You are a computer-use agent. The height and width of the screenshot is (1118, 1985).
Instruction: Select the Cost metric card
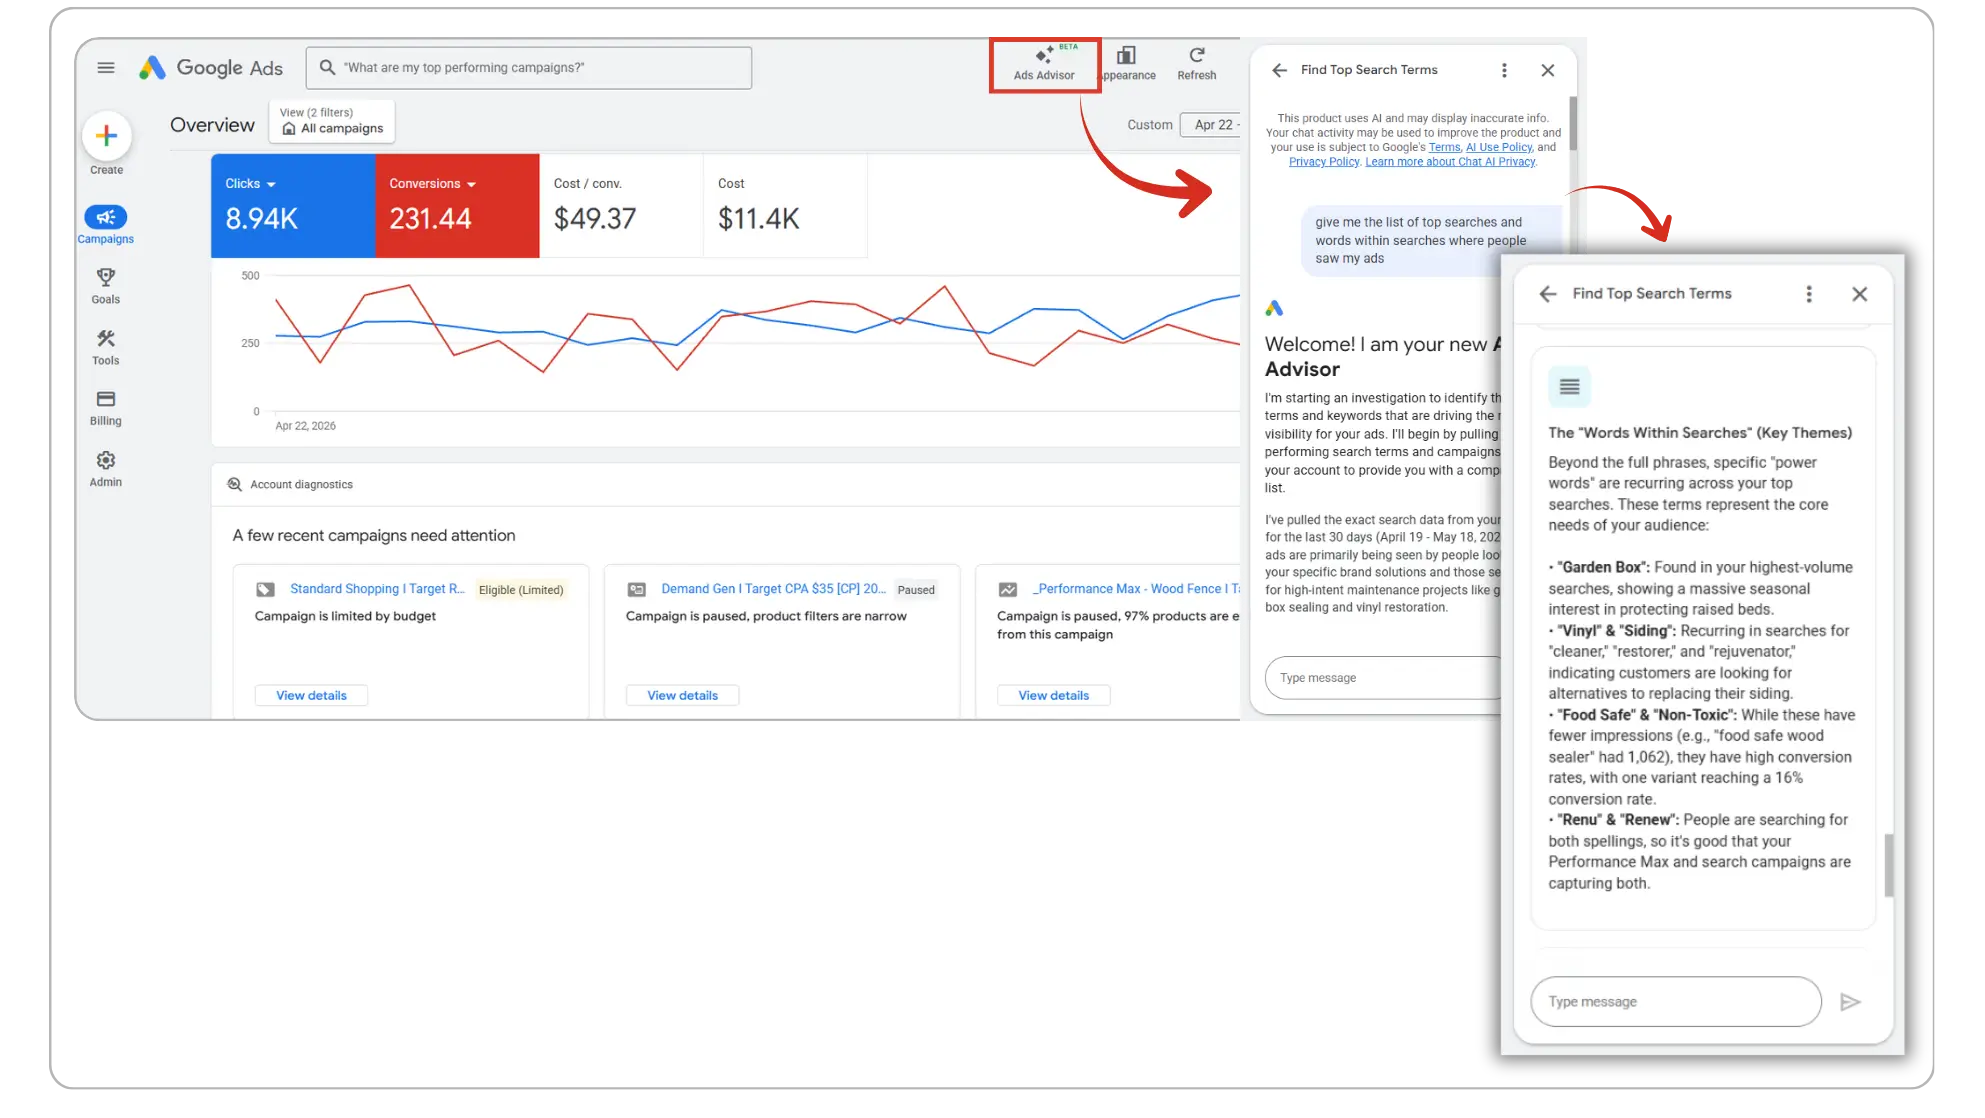[x=785, y=206]
